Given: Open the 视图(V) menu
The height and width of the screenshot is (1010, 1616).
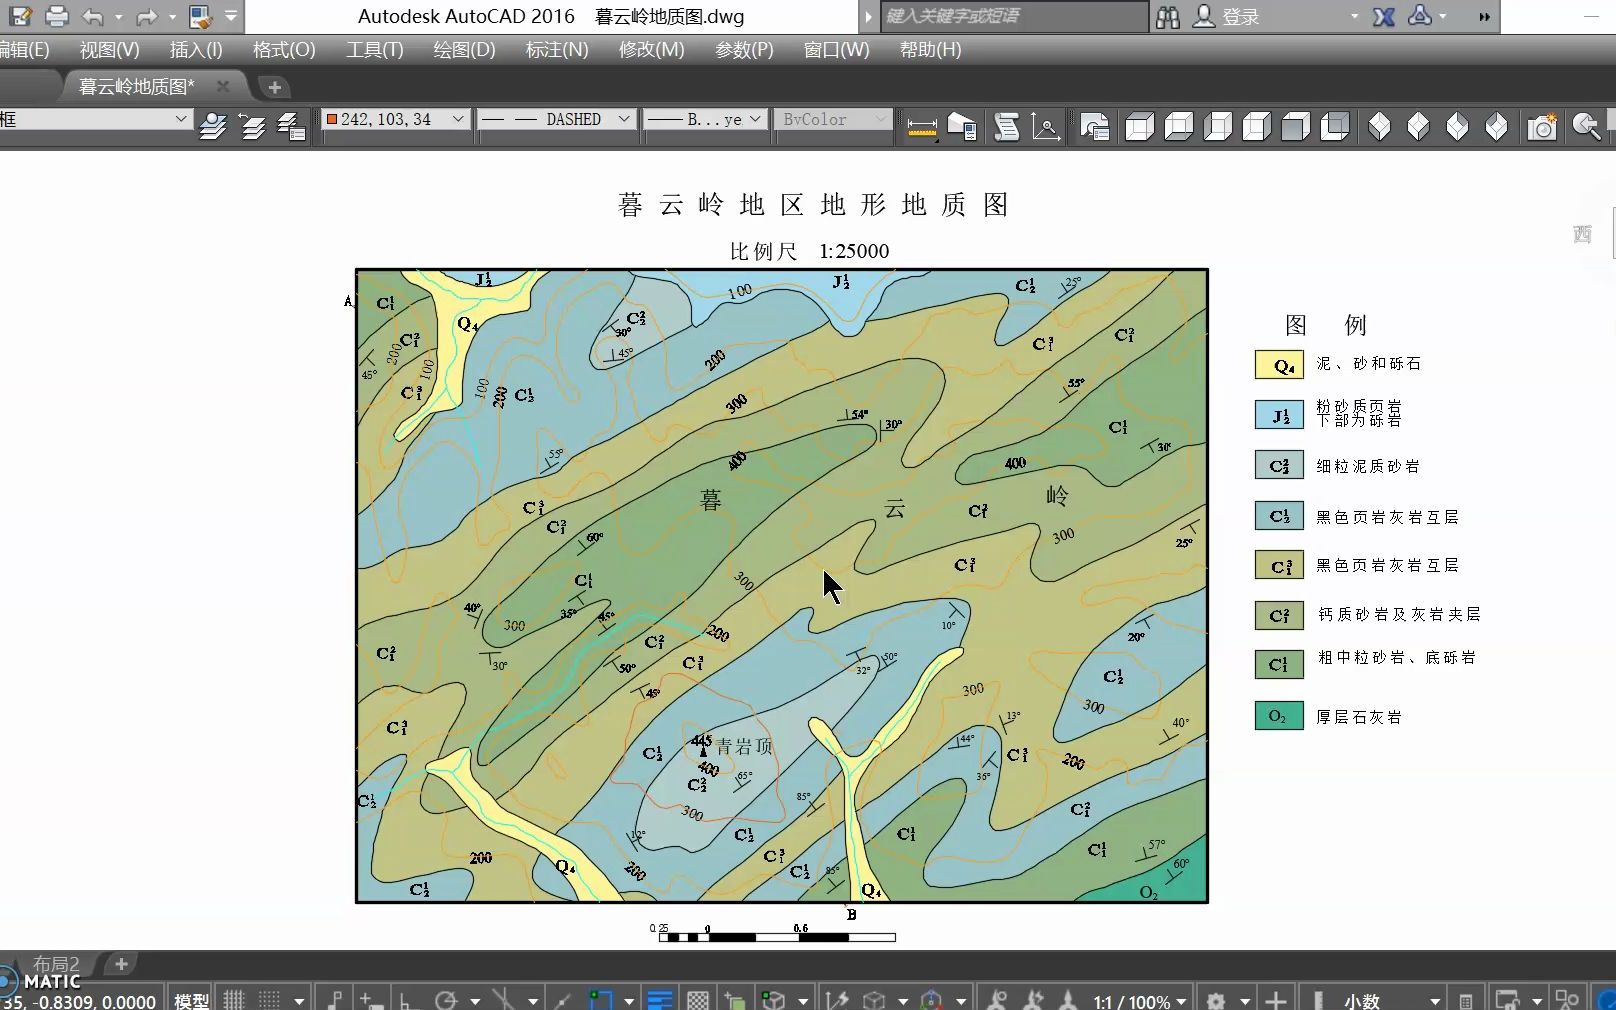Looking at the screenshot, I should click(x=110, y=50).
